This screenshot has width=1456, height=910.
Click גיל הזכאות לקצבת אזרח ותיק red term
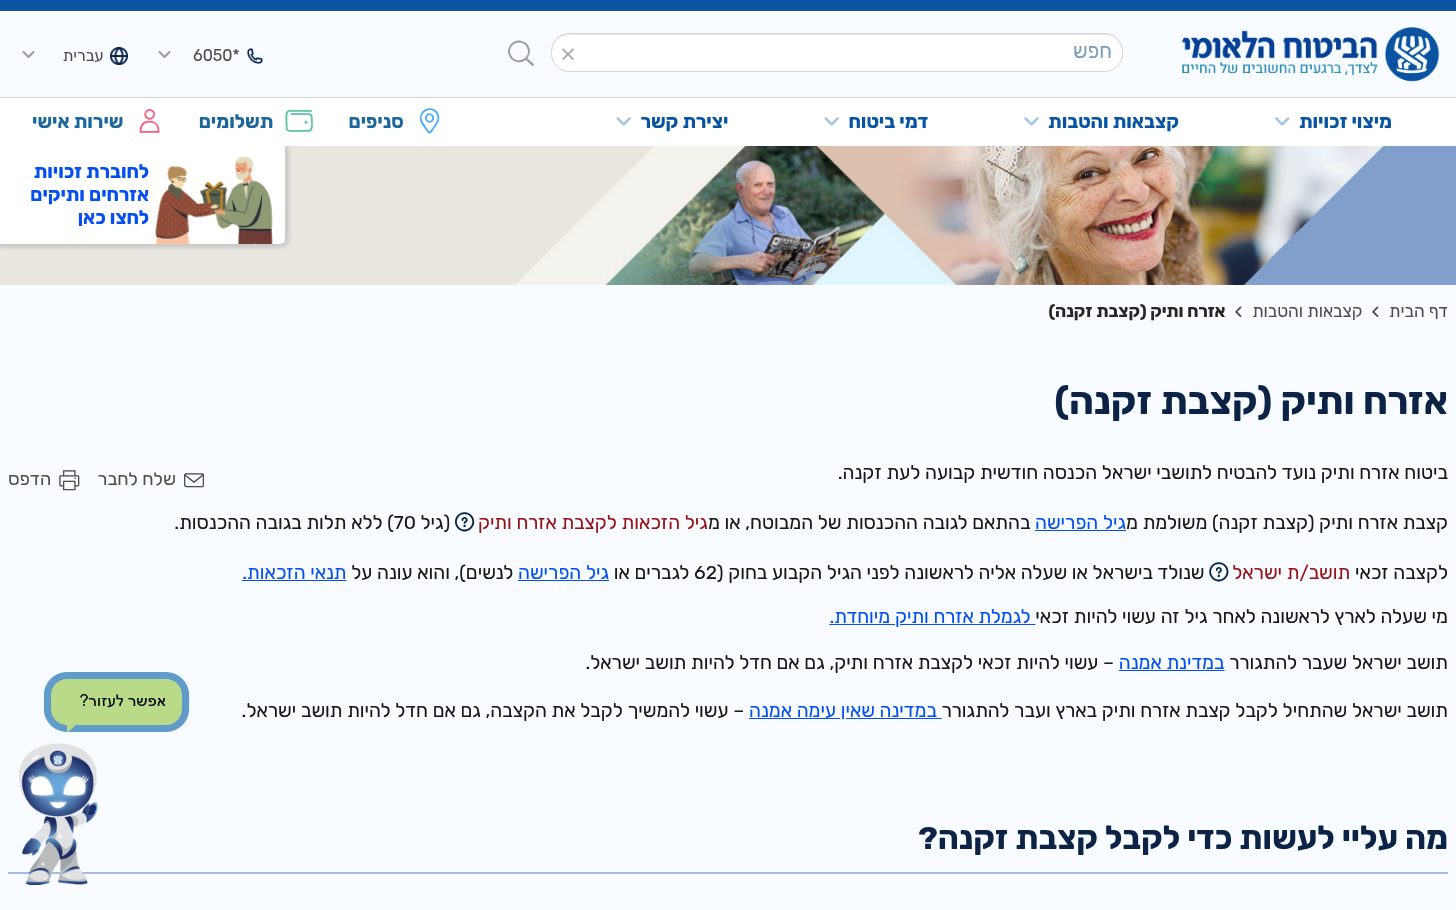point(593,522)
